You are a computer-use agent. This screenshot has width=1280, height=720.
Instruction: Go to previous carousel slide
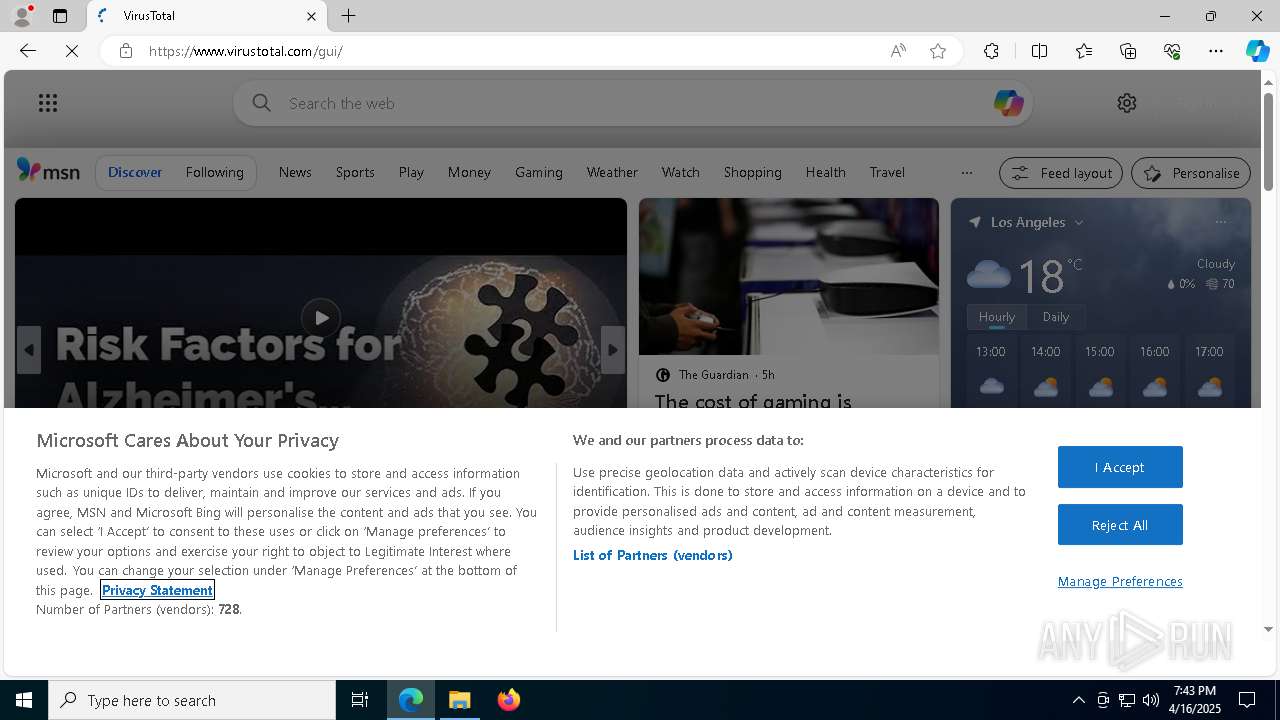[28, 350]
